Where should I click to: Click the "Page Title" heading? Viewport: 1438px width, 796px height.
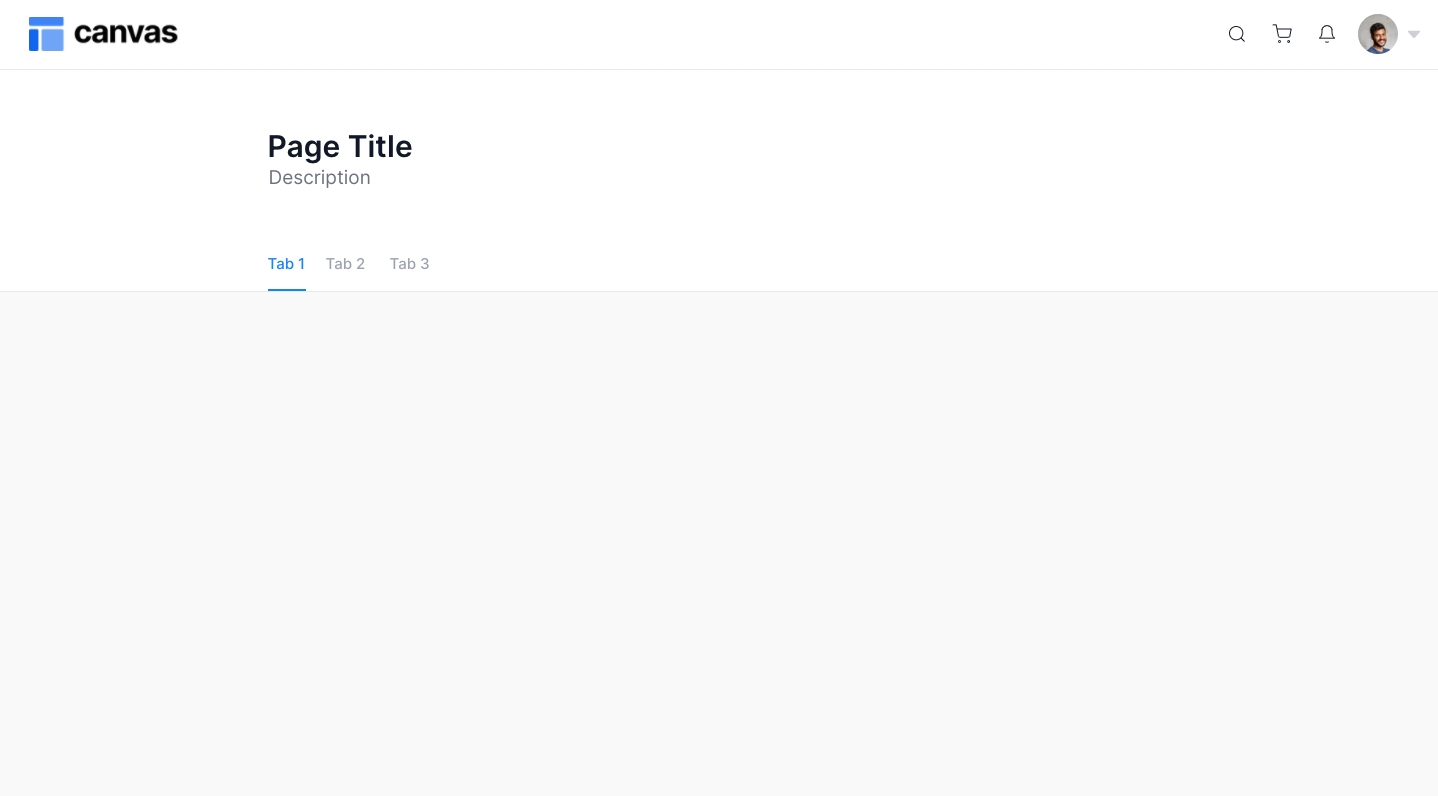340,147
